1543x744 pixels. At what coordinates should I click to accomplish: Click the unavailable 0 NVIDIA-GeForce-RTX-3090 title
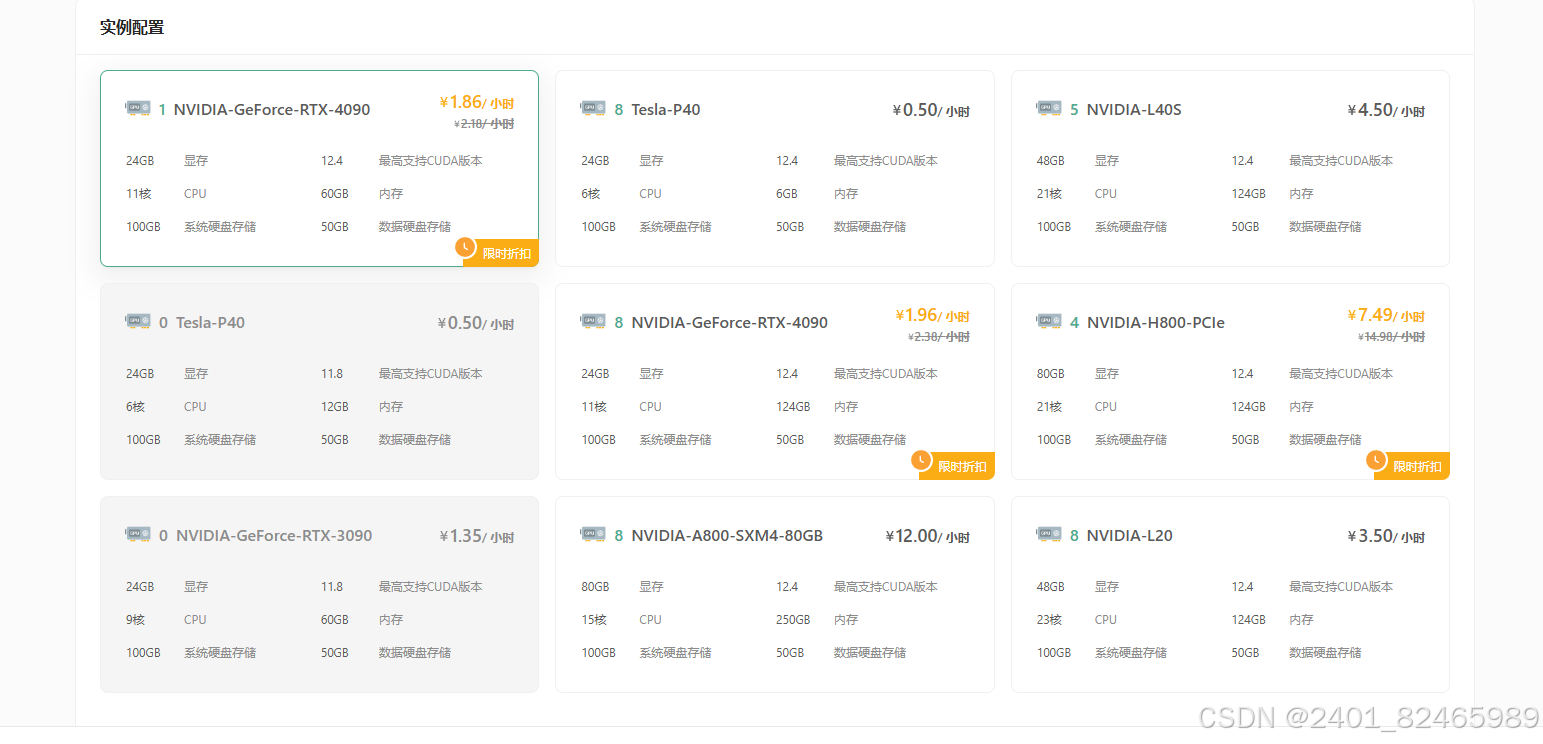[265, 536]
